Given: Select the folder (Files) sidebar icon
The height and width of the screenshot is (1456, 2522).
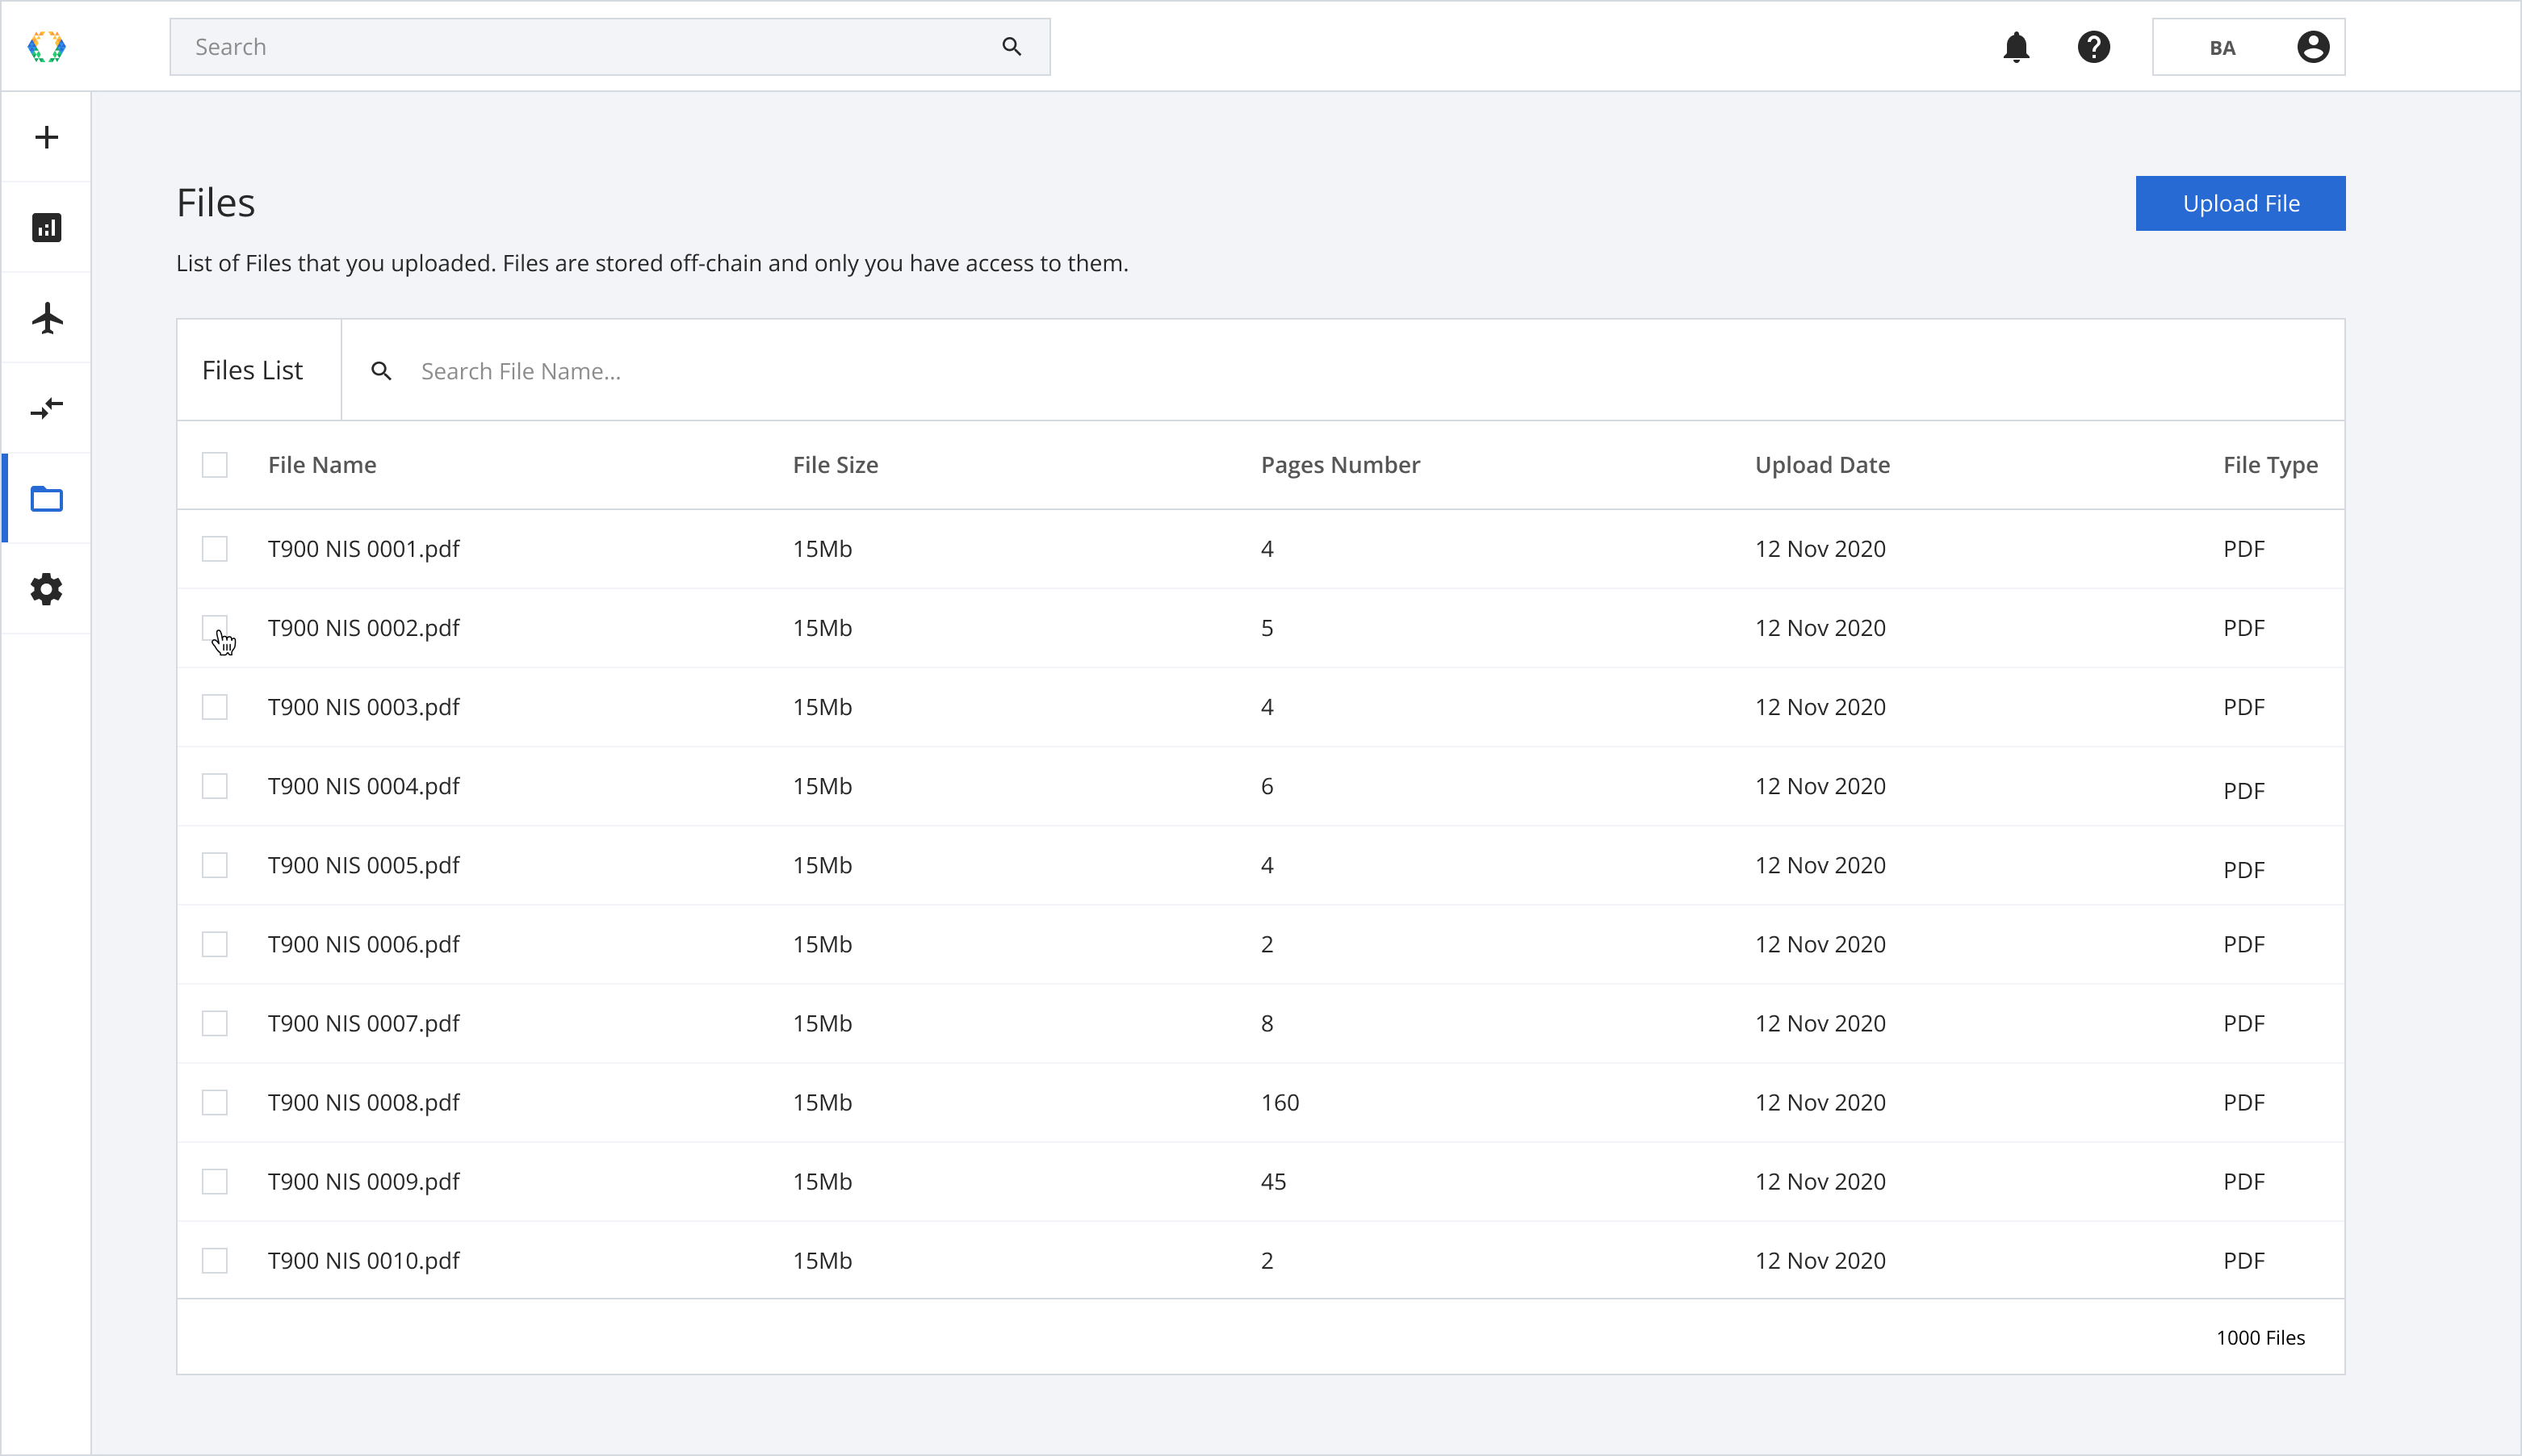Looking at the screenshot, I should tap(46, 499).
